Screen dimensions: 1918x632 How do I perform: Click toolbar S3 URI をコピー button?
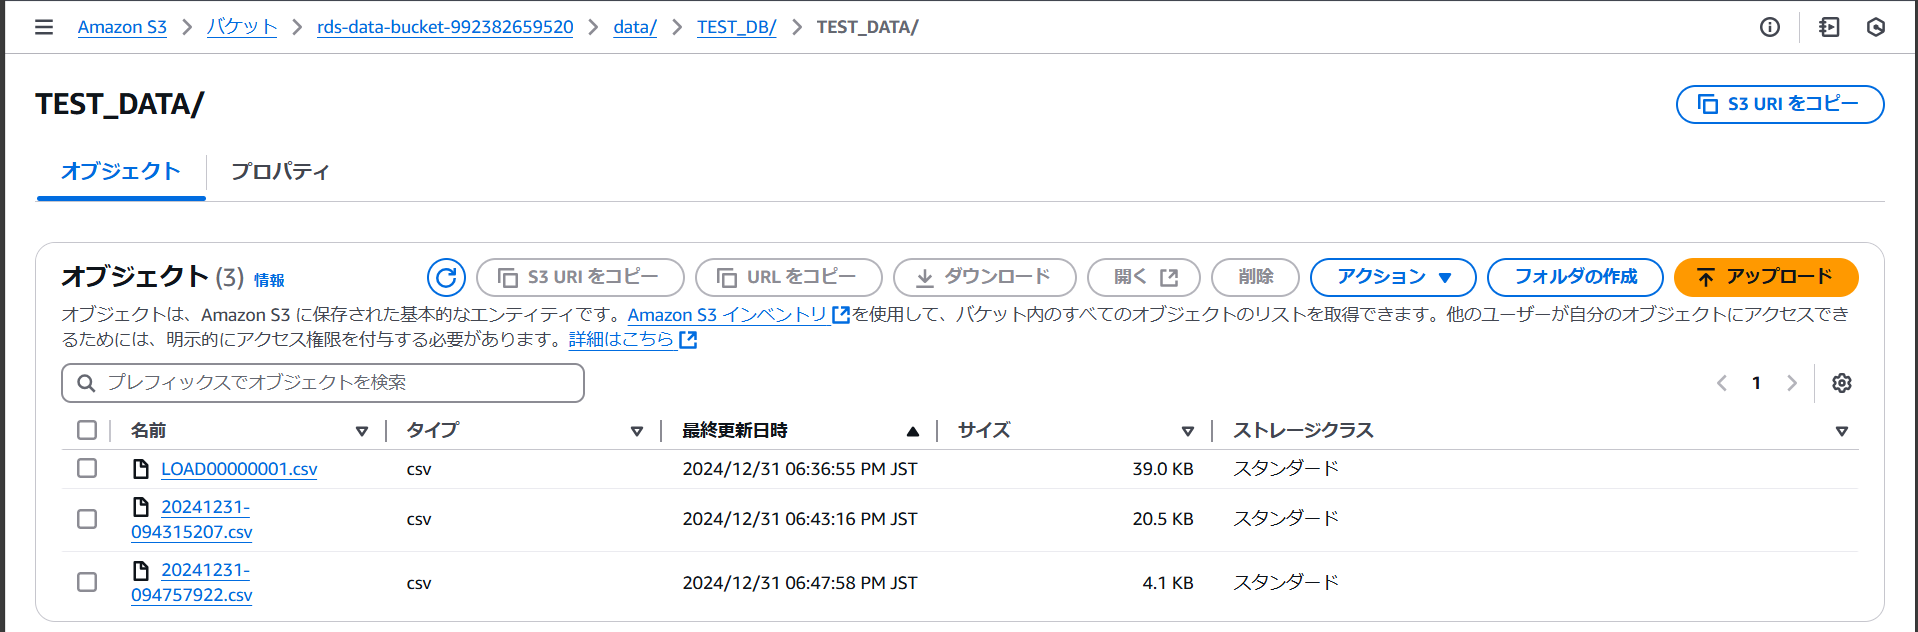[x=580, y=277]
